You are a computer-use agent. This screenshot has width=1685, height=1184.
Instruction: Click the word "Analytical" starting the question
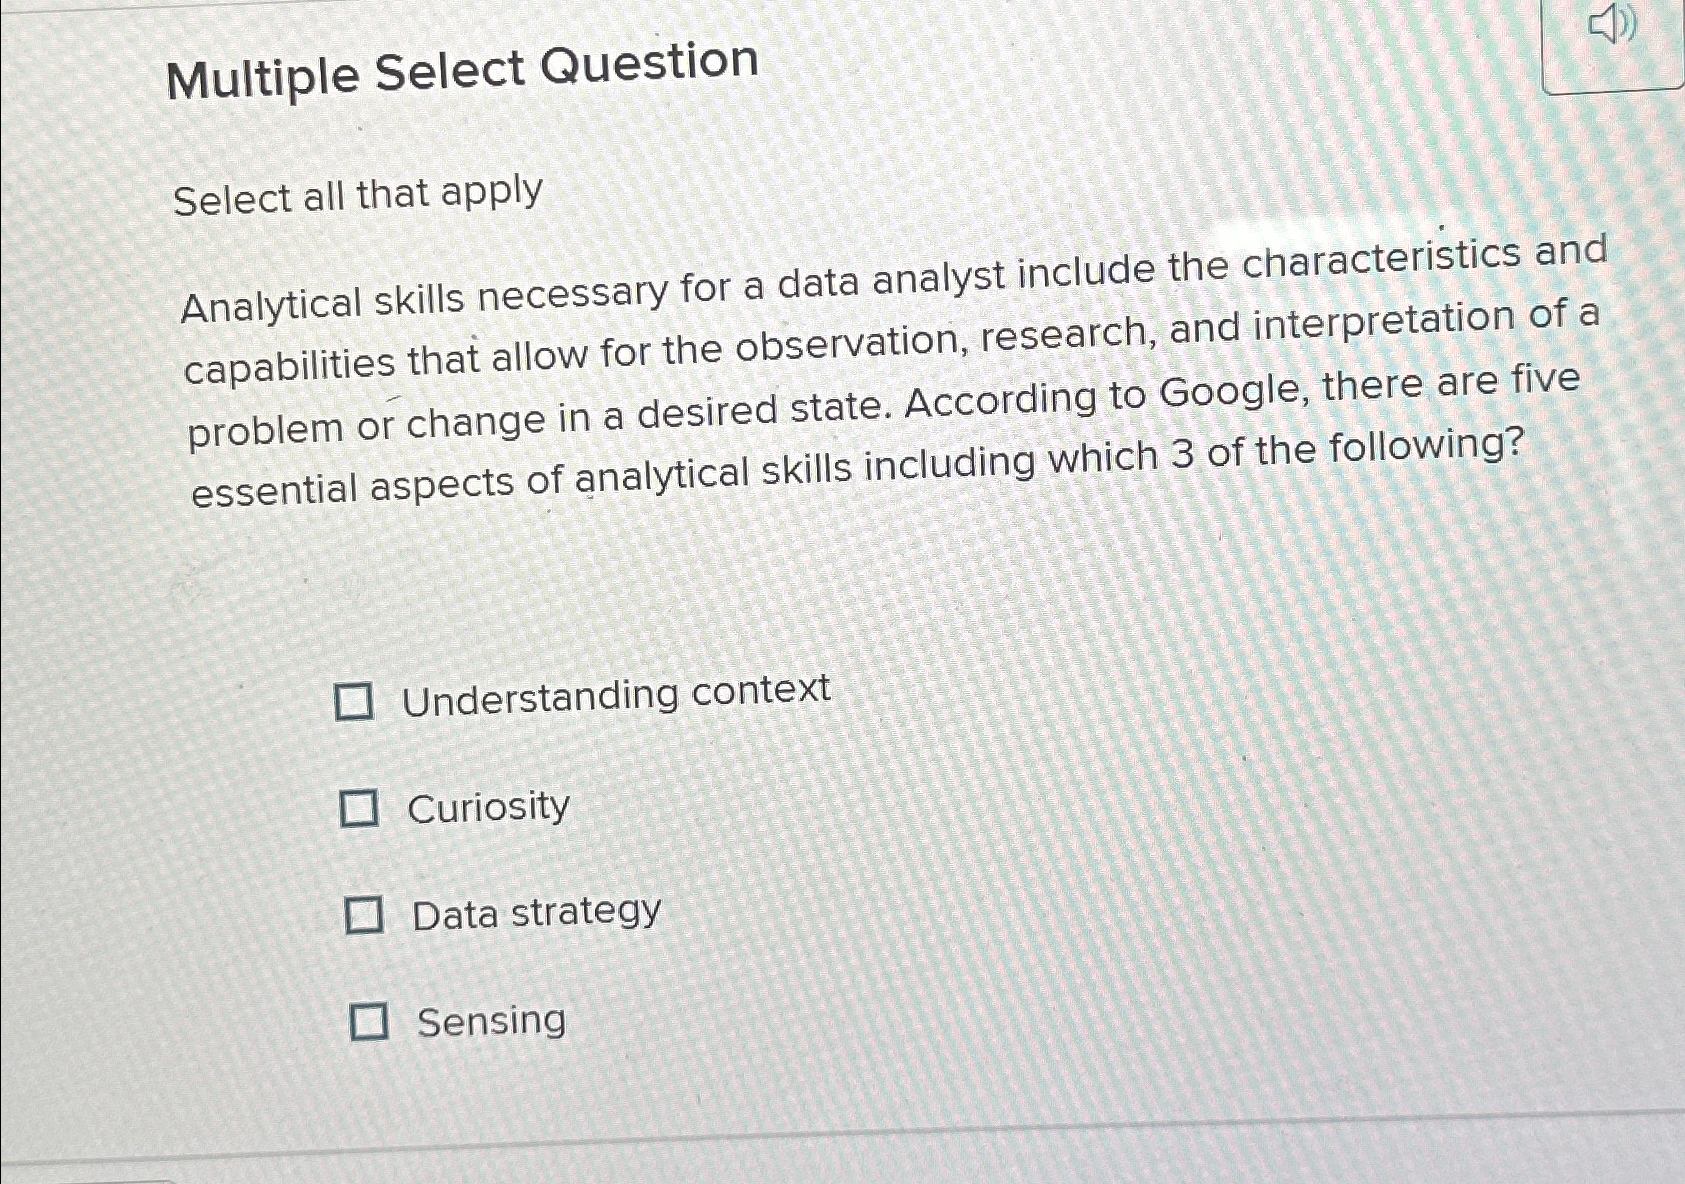pos(270,305)
